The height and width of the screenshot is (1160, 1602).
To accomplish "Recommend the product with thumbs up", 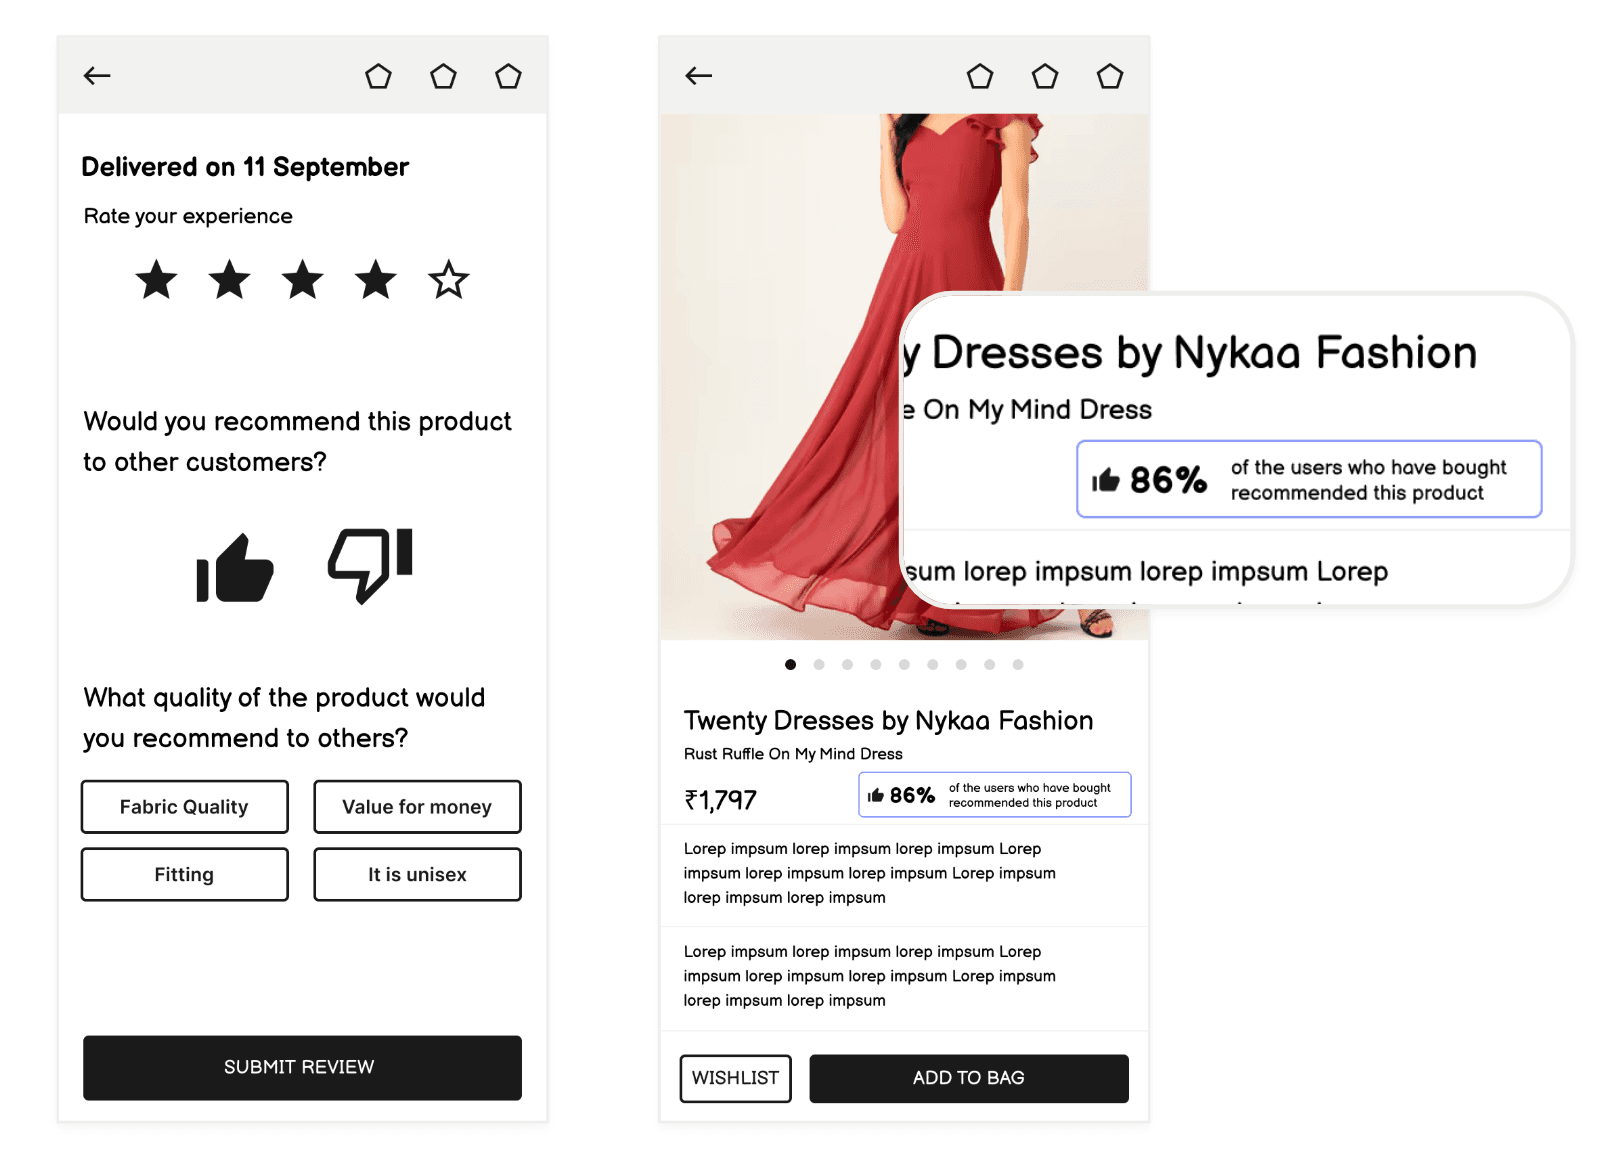I will (235, 567).
